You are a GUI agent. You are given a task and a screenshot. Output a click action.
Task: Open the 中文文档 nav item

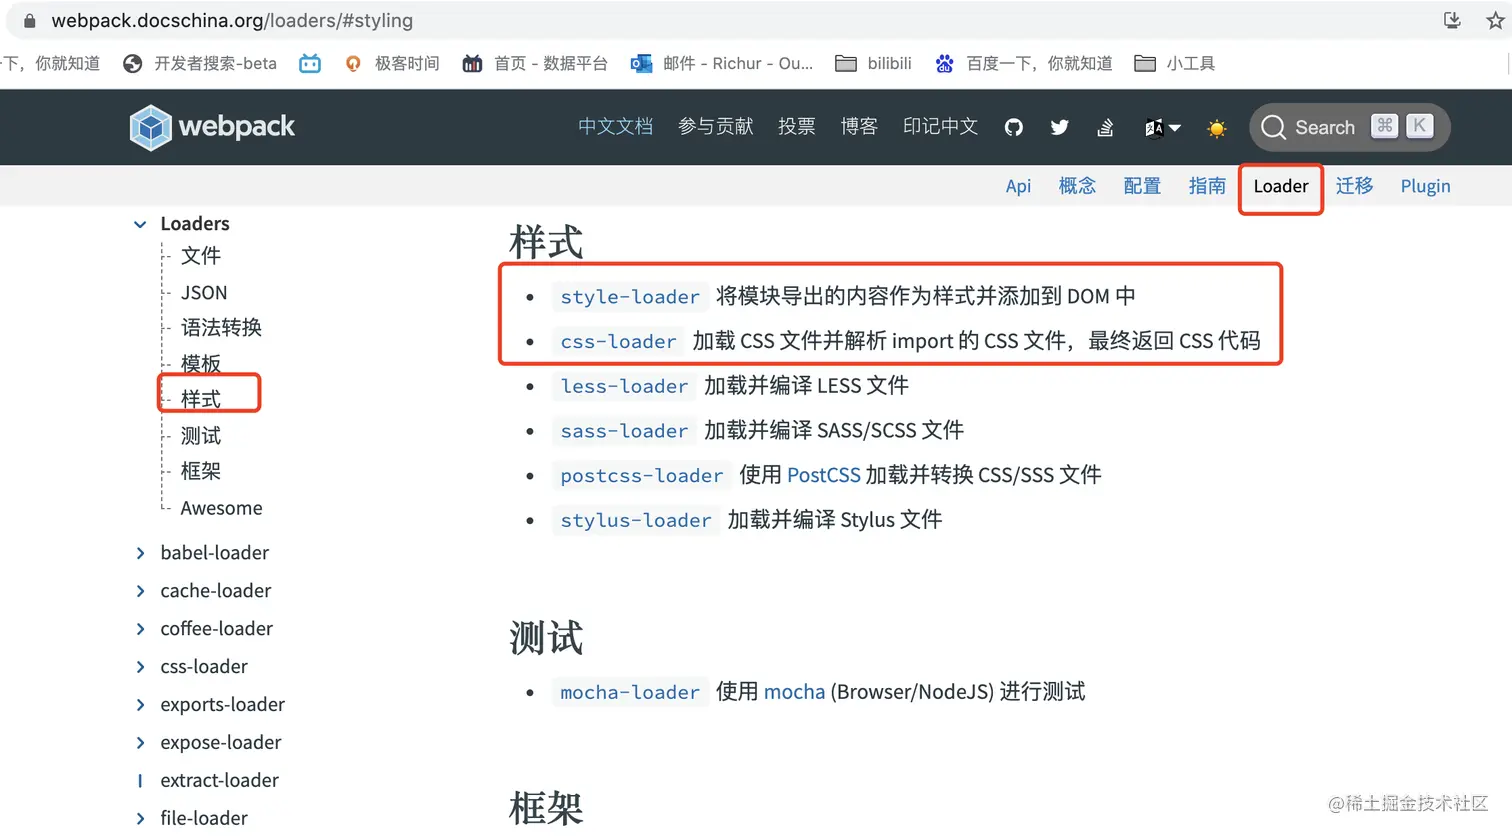point(615,127)
